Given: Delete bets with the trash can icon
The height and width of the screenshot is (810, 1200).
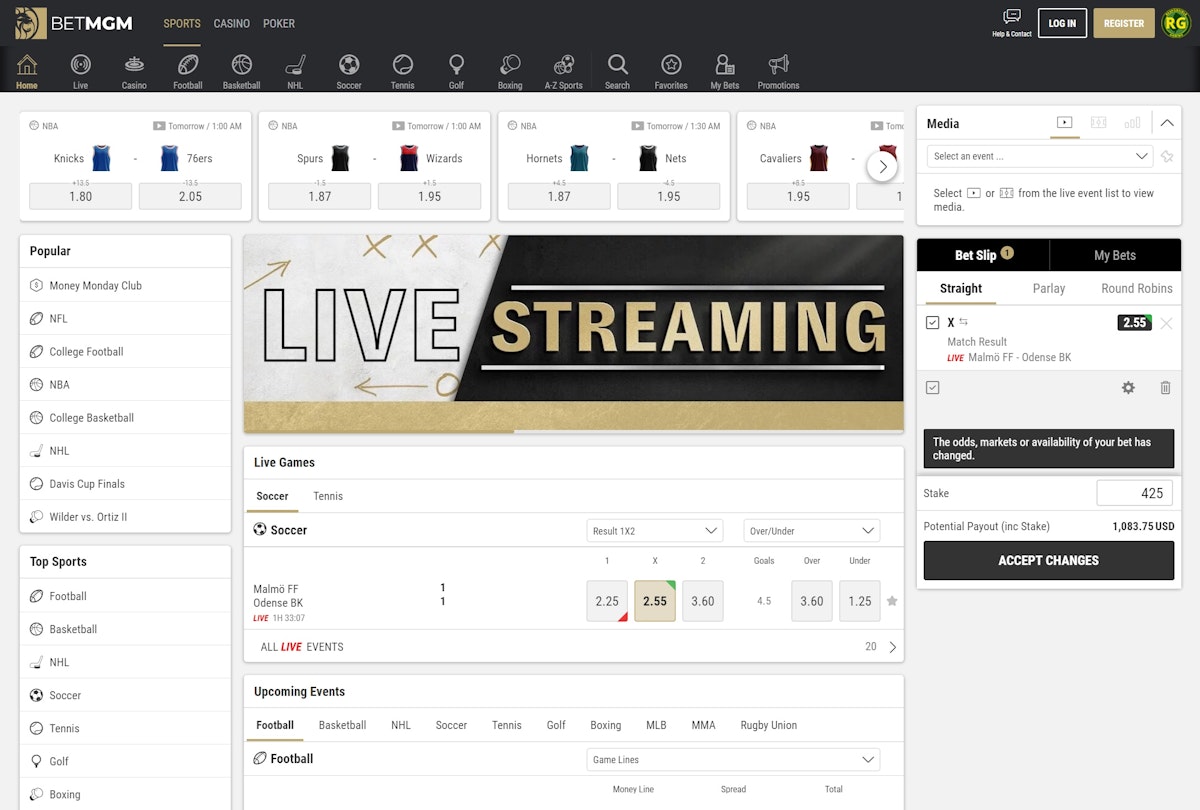Looking at the screenshot, I should click(1165, 388).
